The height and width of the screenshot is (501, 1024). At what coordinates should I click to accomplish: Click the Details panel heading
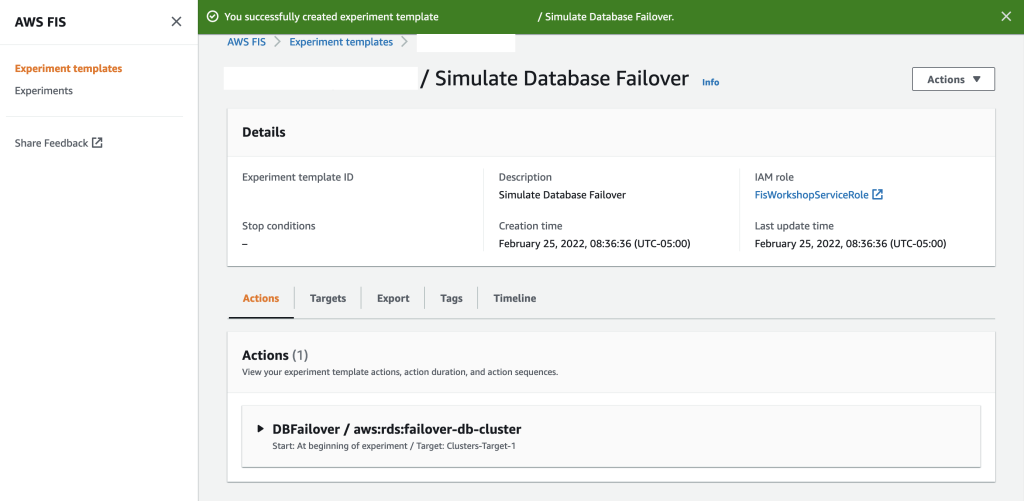coord(264,132)
